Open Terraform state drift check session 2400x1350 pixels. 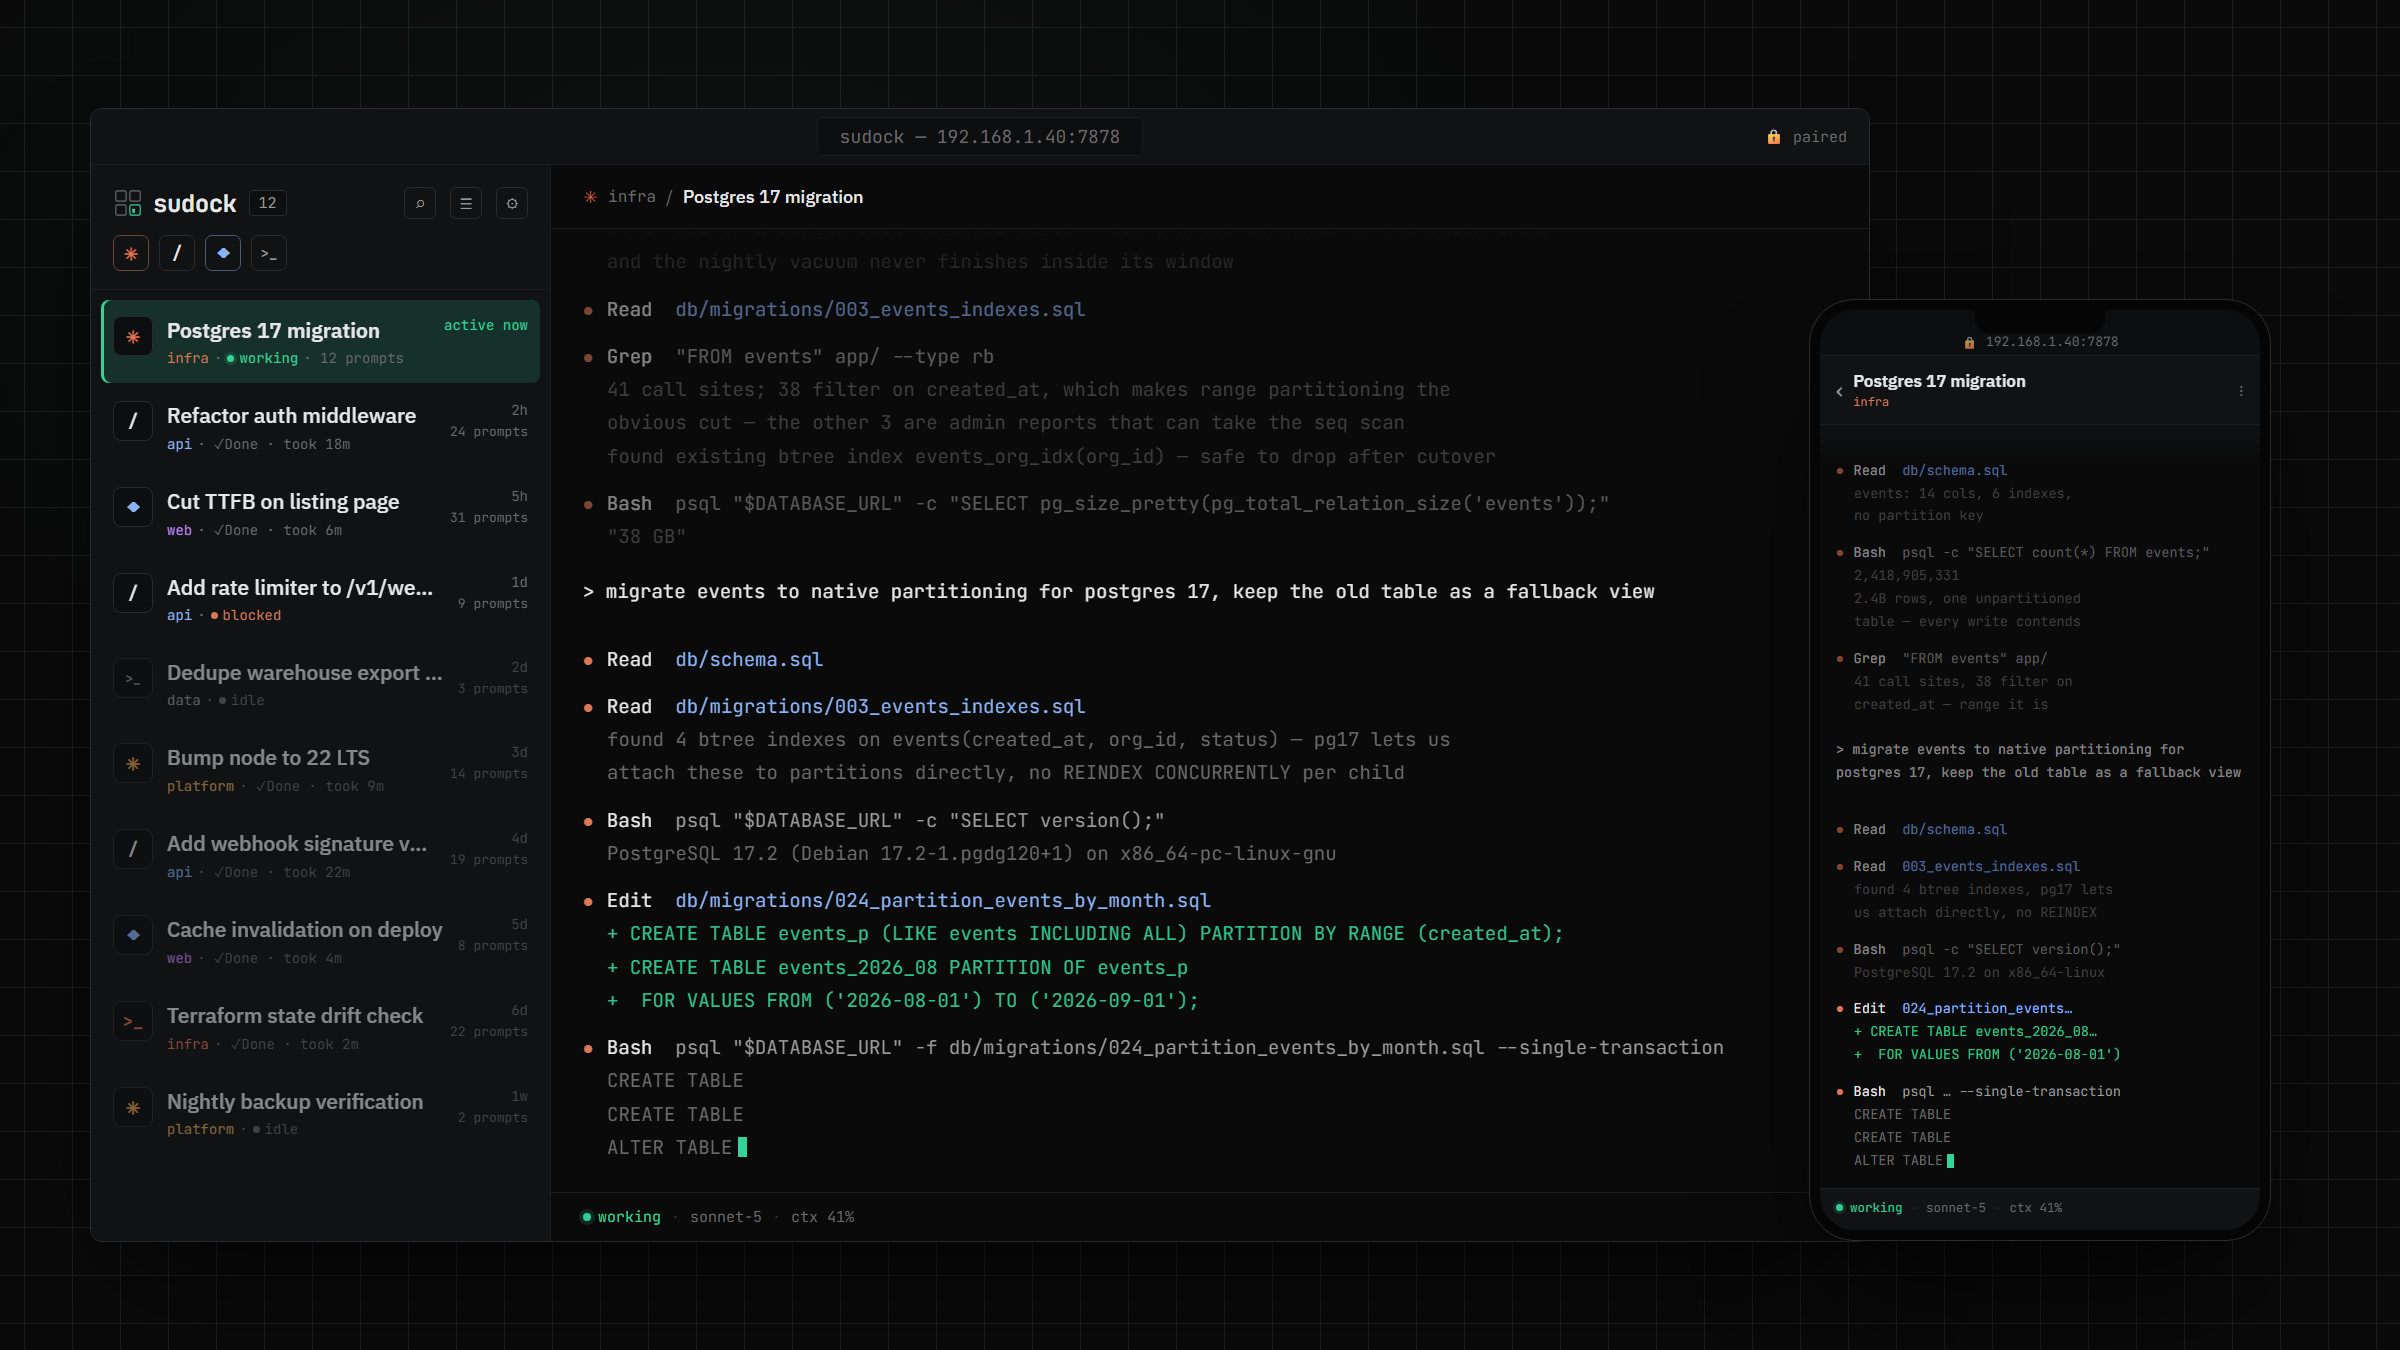tap(321, 1028)
